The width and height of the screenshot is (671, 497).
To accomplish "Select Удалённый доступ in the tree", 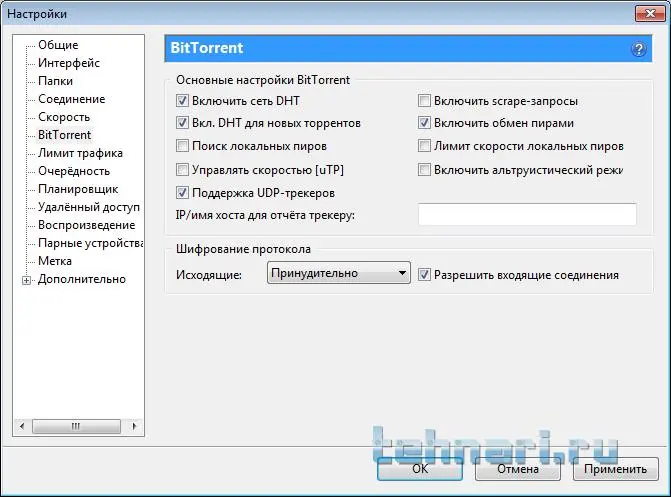I will 89,207.
